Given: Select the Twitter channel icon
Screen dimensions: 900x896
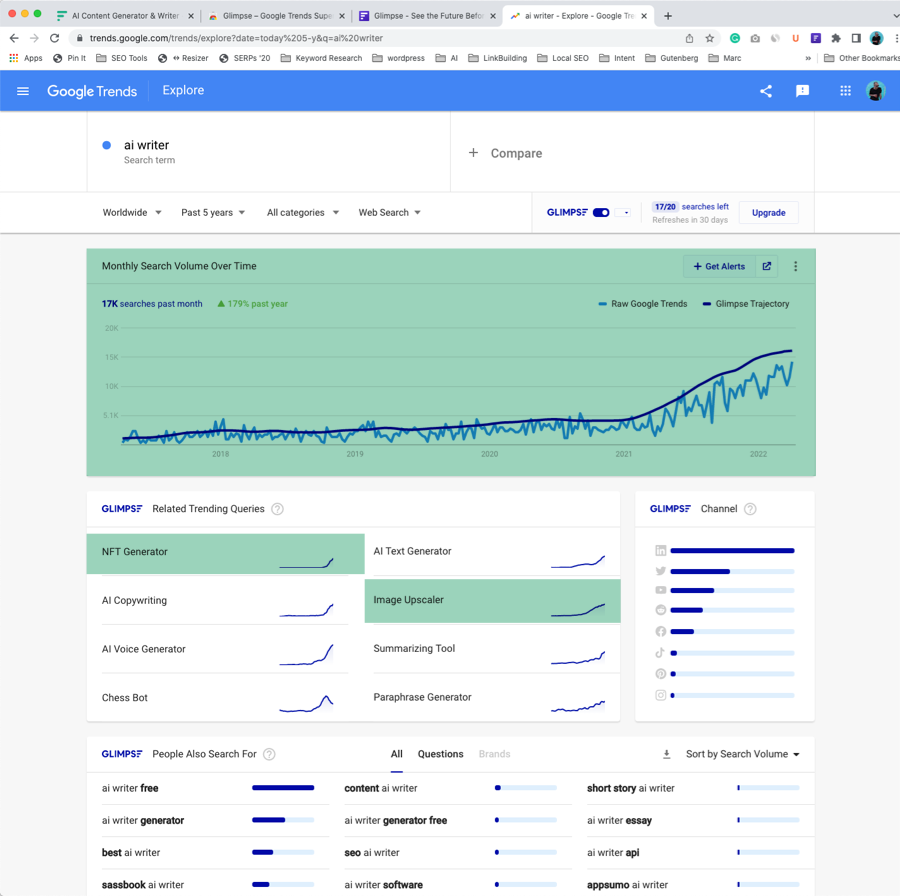Looking at the screenshot, I should pyautogui.click(x=661, y=571).
